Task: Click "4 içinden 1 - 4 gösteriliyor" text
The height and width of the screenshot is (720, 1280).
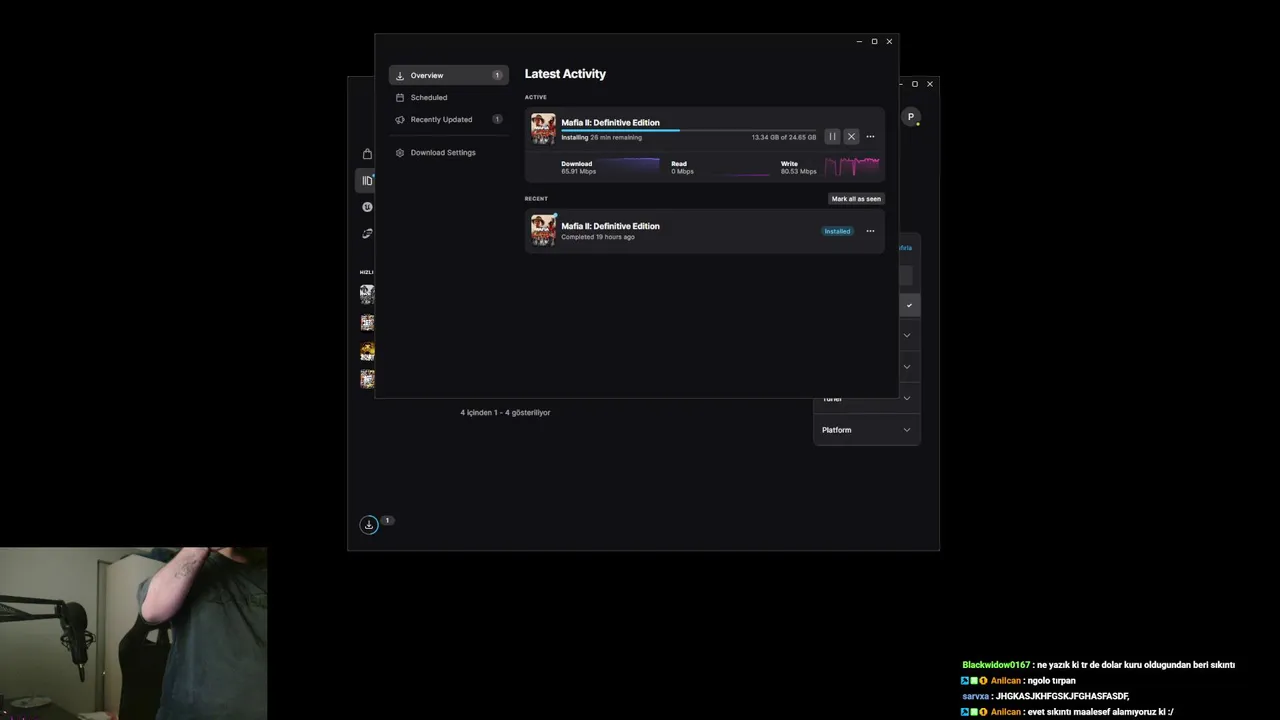Action: [x=505, y=412]
